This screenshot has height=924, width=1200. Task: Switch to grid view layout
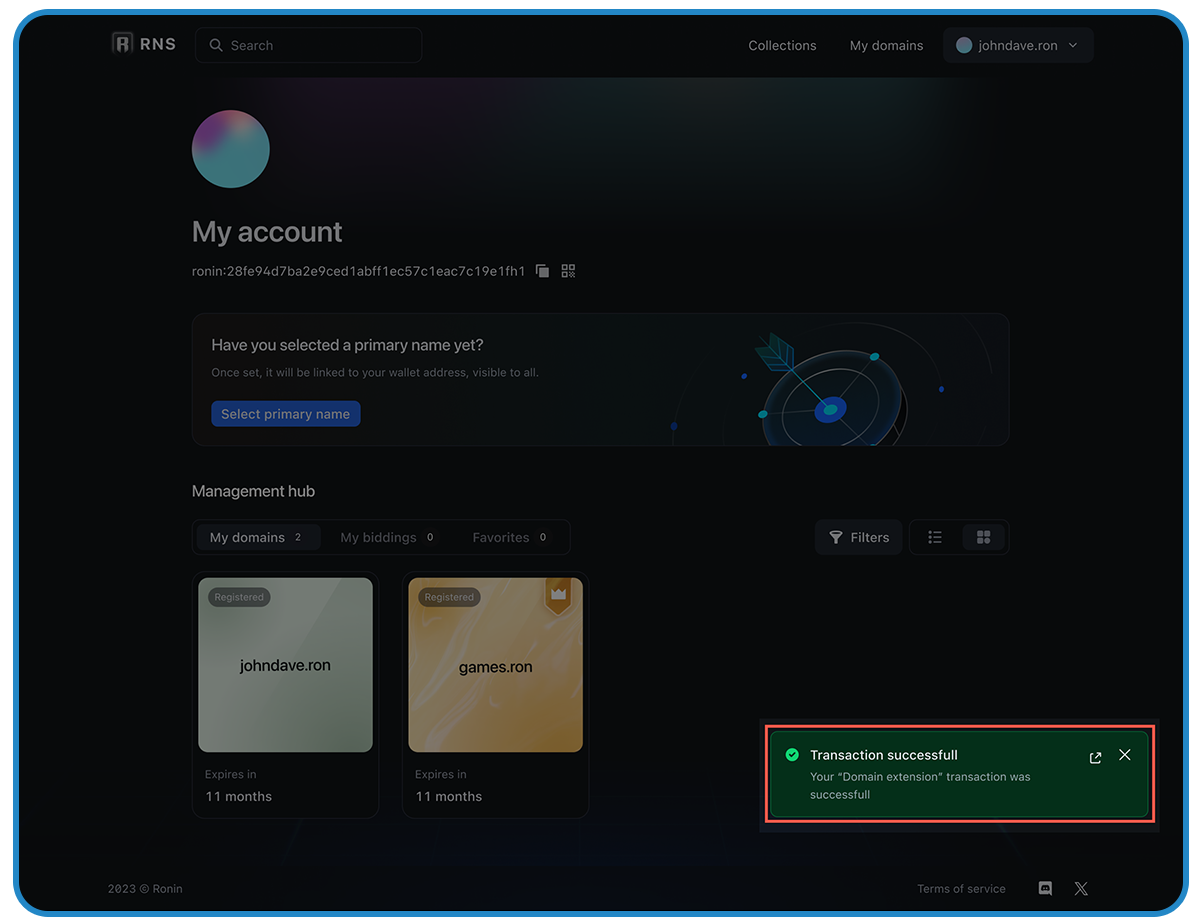pyautogui.click(x=983, y=537)
